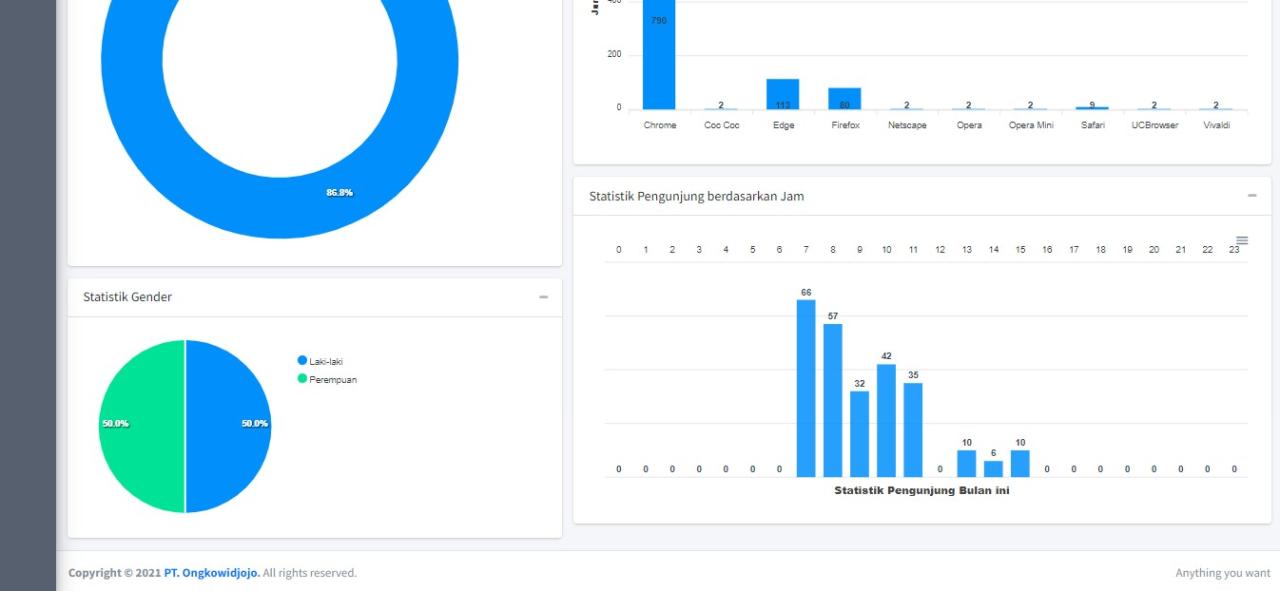Image resolution: width=1280 pixels, height=591 pixels.
Task: Open the PT. Ongkowidjojo footer link
Action: coord(212,573)
